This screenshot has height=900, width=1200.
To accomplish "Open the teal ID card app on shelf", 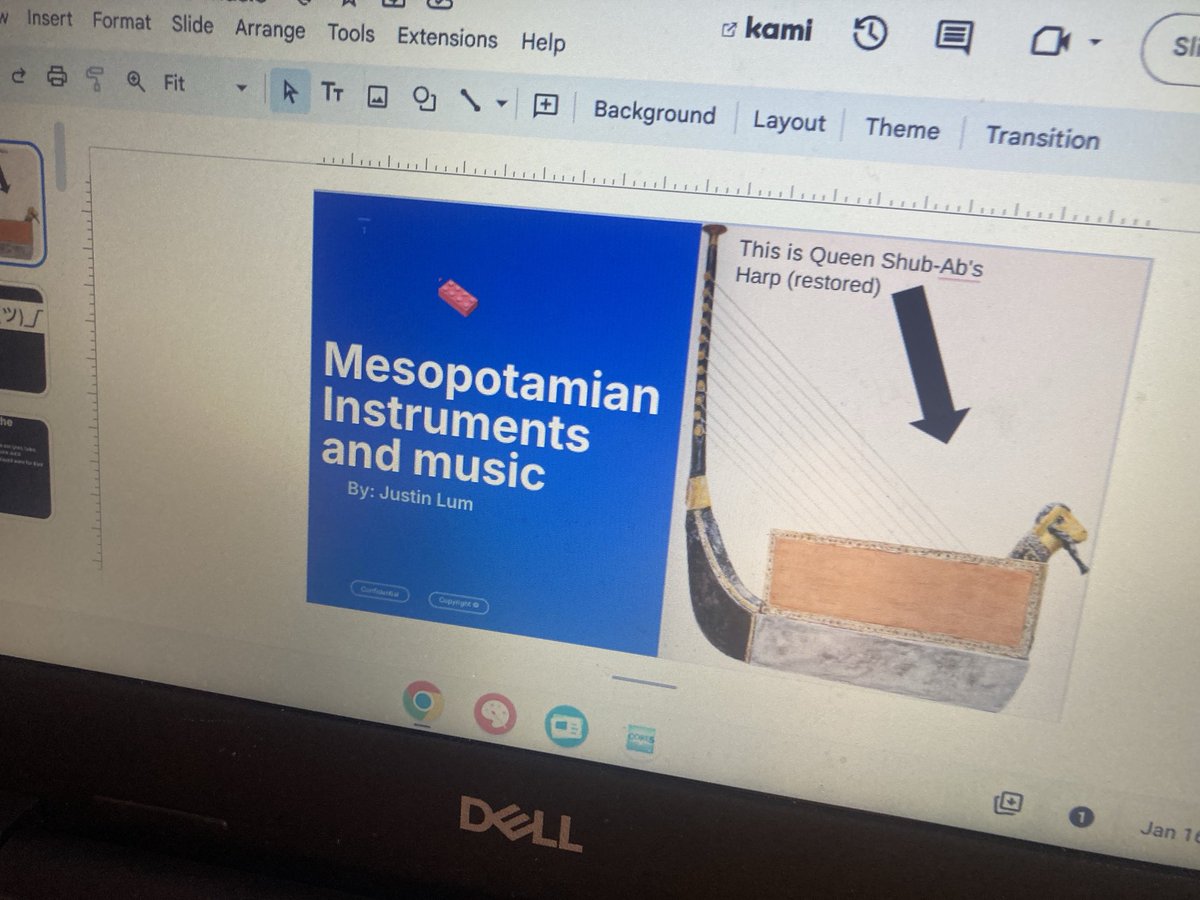I will [x=567, y=727].
